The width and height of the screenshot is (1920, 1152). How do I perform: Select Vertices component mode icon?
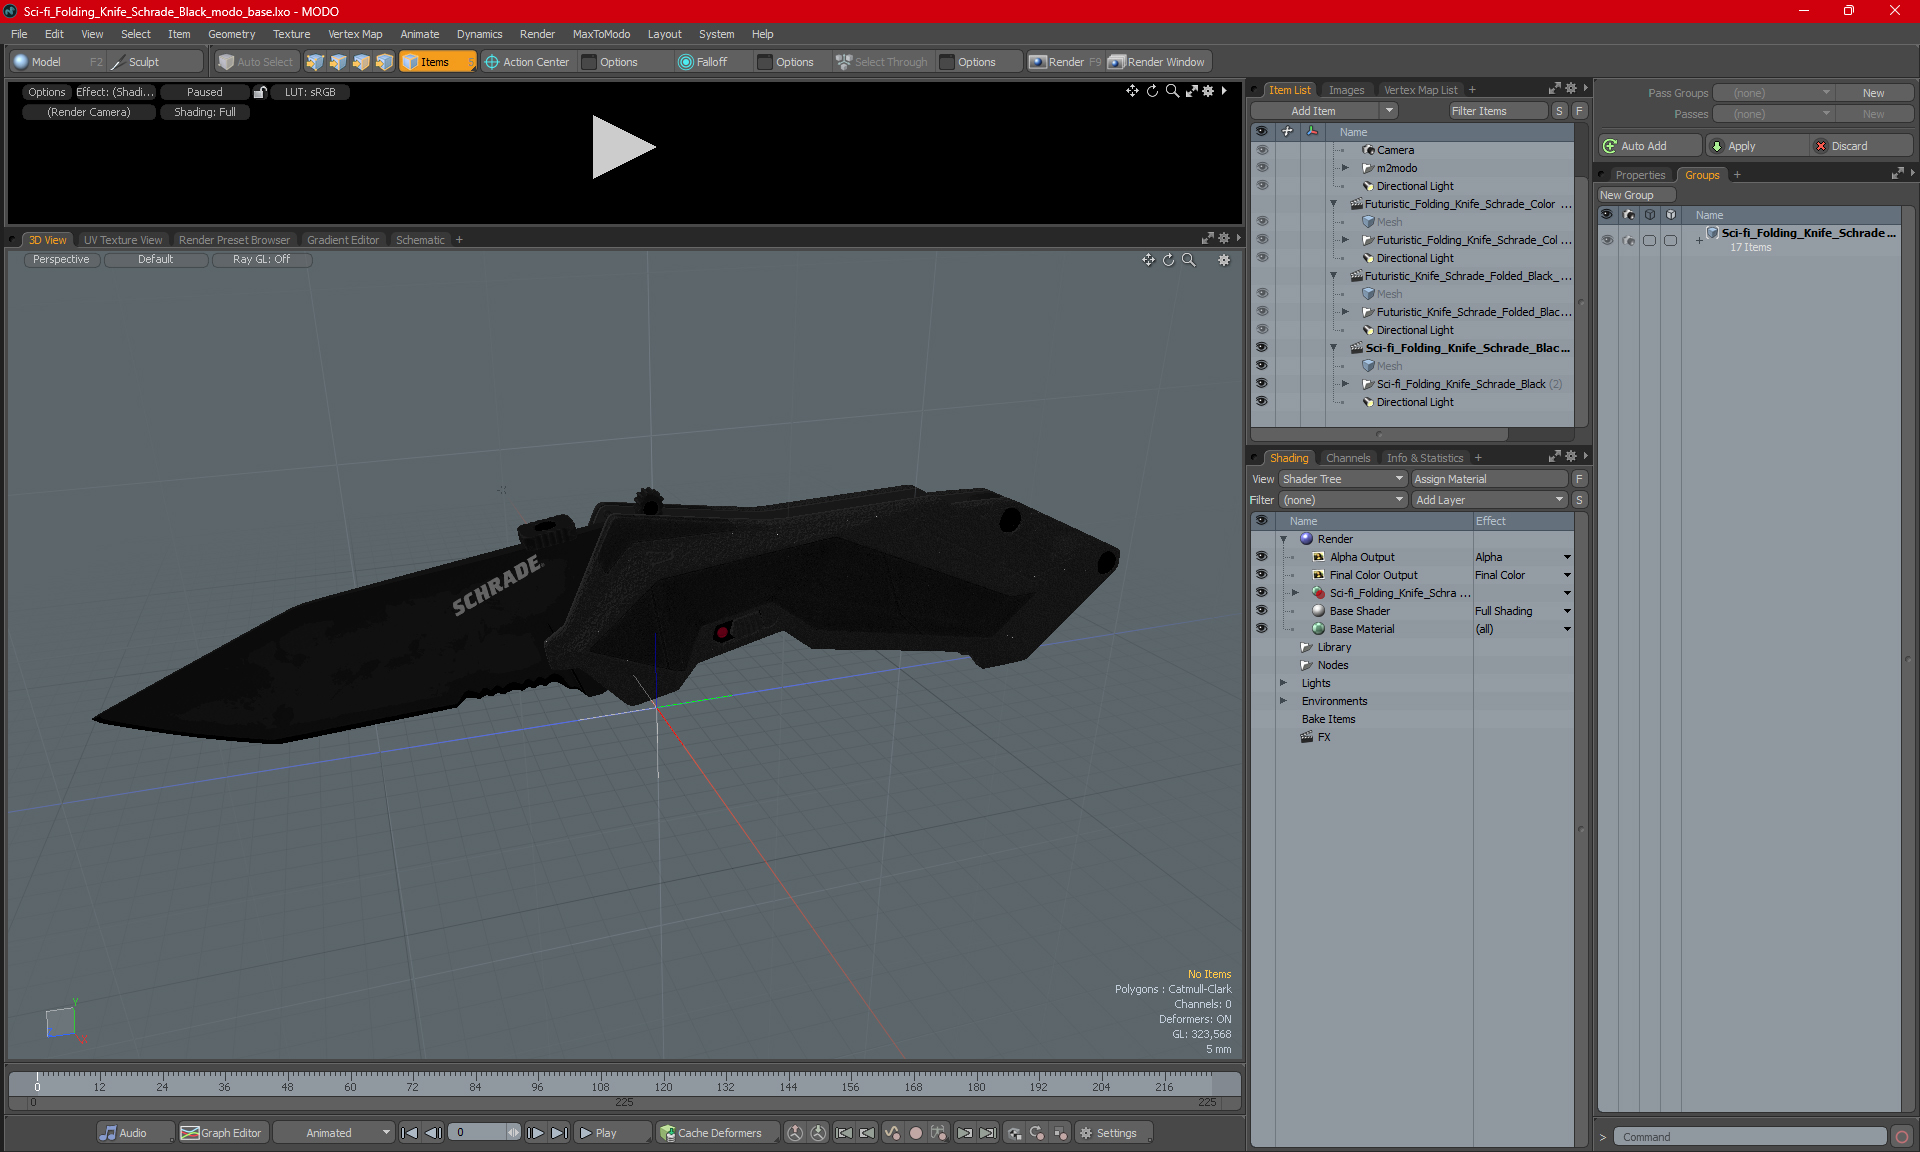point(315,62)
